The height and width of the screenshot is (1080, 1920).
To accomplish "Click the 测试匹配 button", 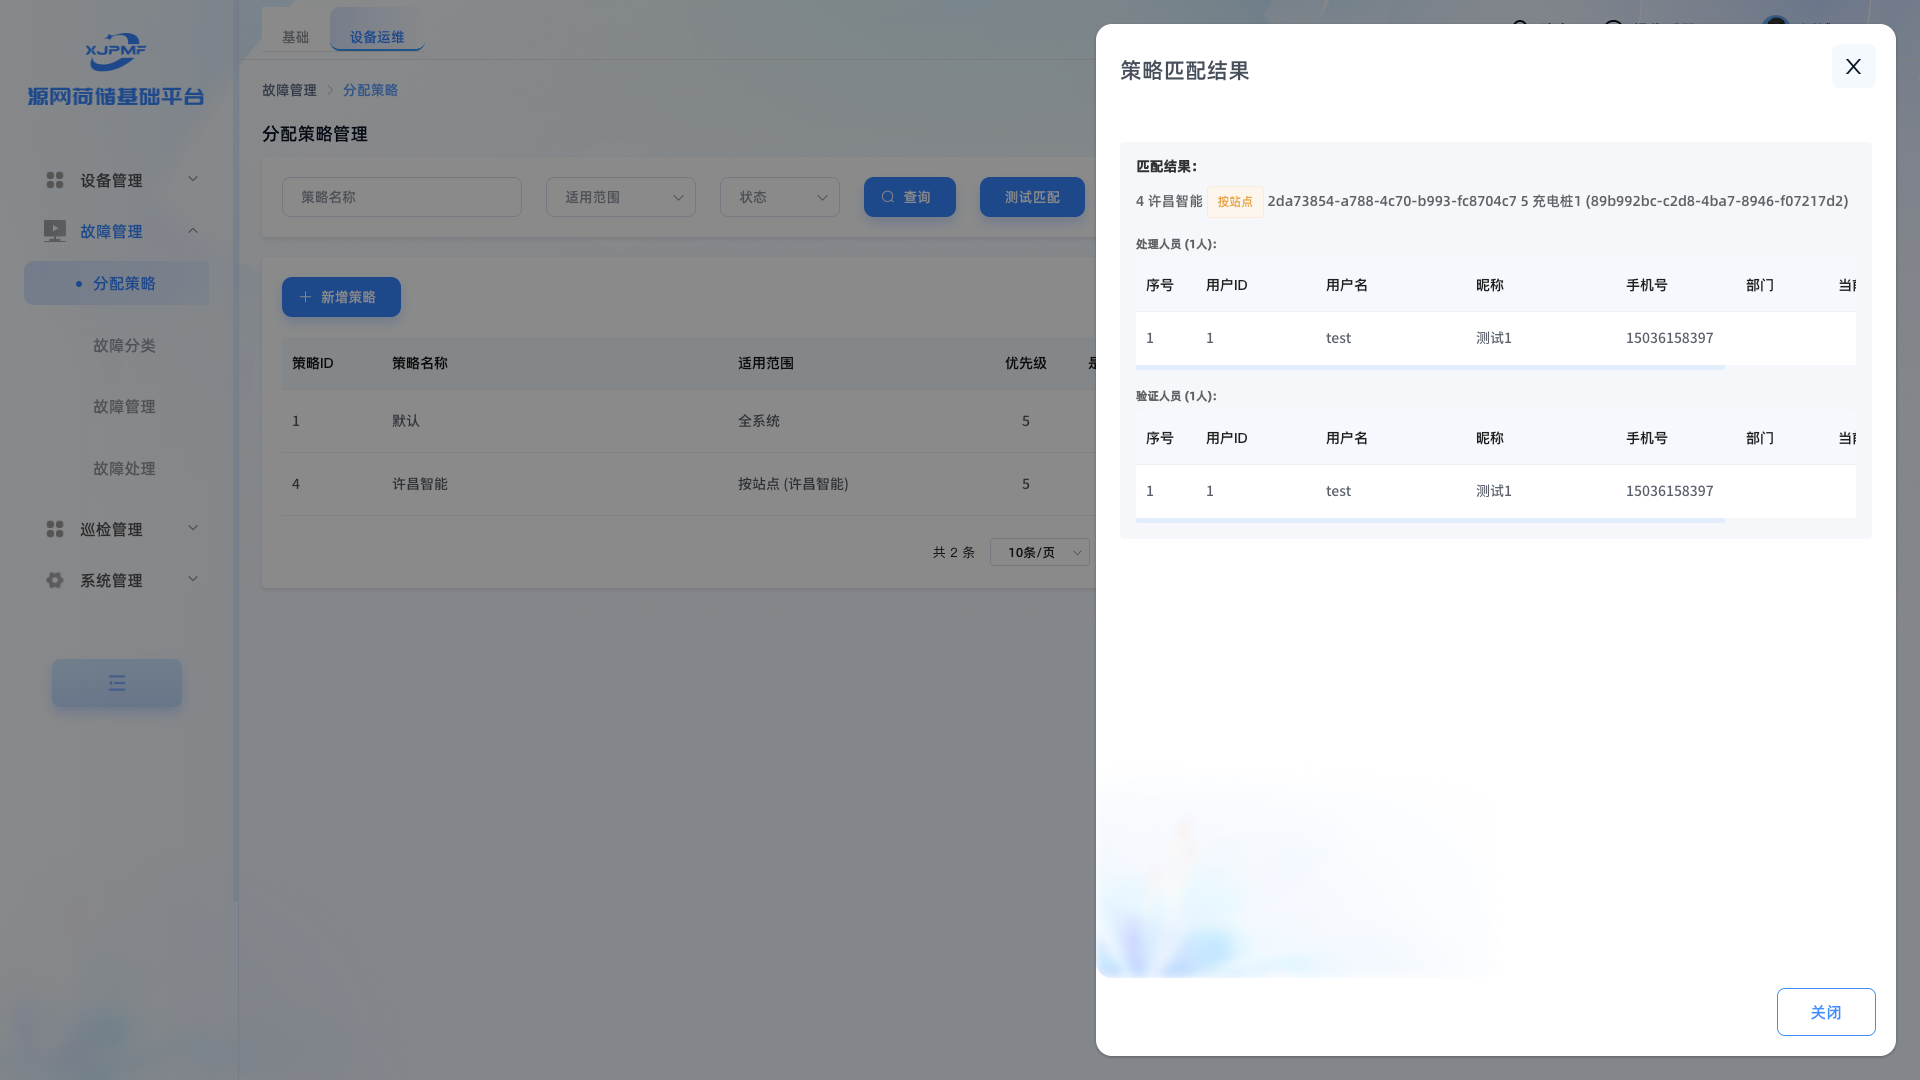I will (1032, 197).
